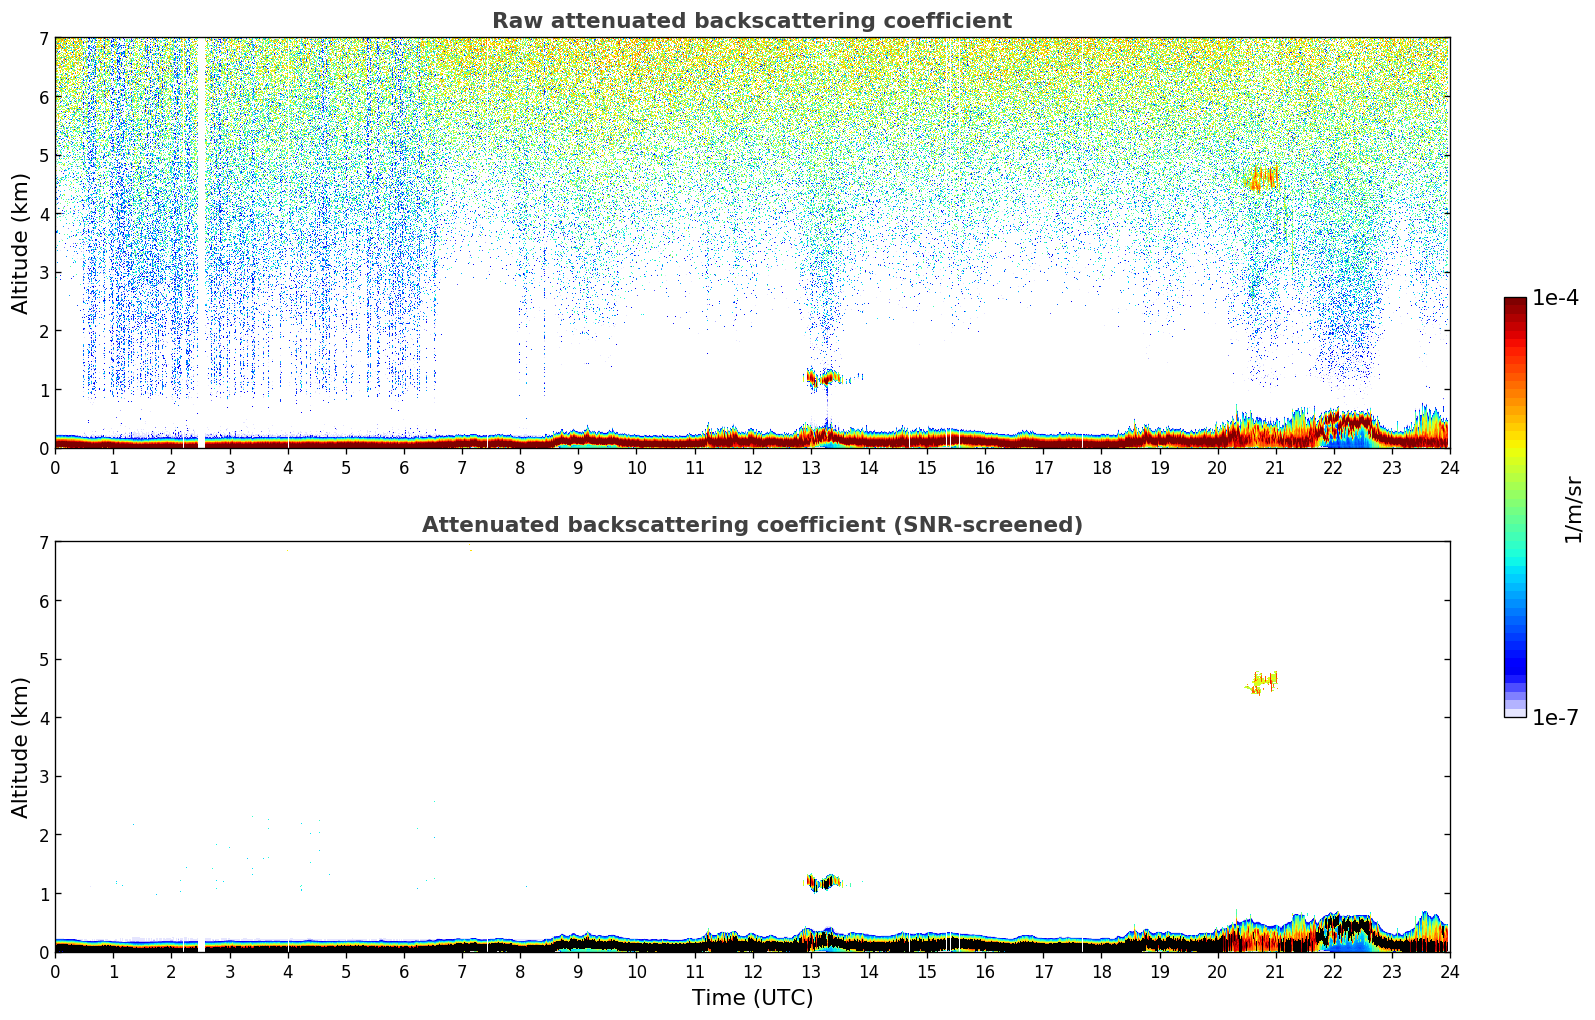Click the low cloud near 13 UTC in the raw plot
Image resolution: width=1595 pixels, height=1020 pixels.
(x=825, y=378)
